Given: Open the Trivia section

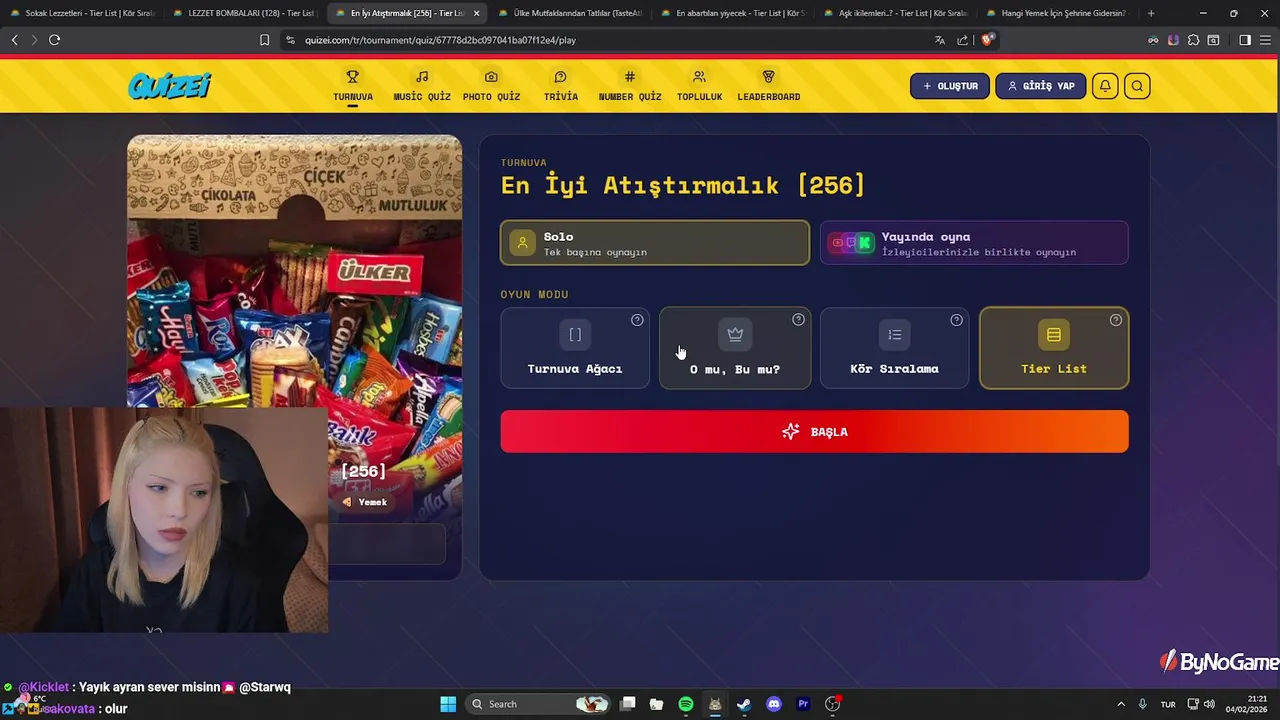Looking at the screenshot, I should pyautogui.click(x=560, y=86).
